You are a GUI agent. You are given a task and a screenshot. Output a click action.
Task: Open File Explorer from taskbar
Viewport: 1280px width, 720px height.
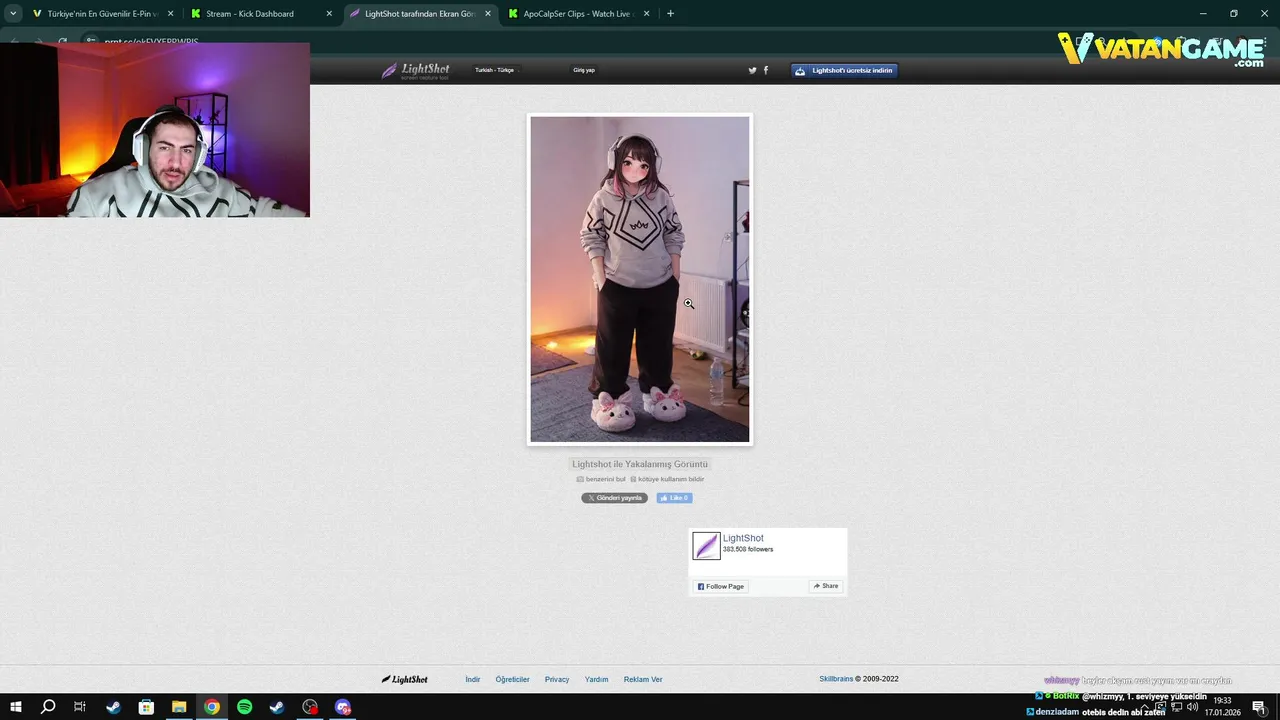[x=179, y=707]
